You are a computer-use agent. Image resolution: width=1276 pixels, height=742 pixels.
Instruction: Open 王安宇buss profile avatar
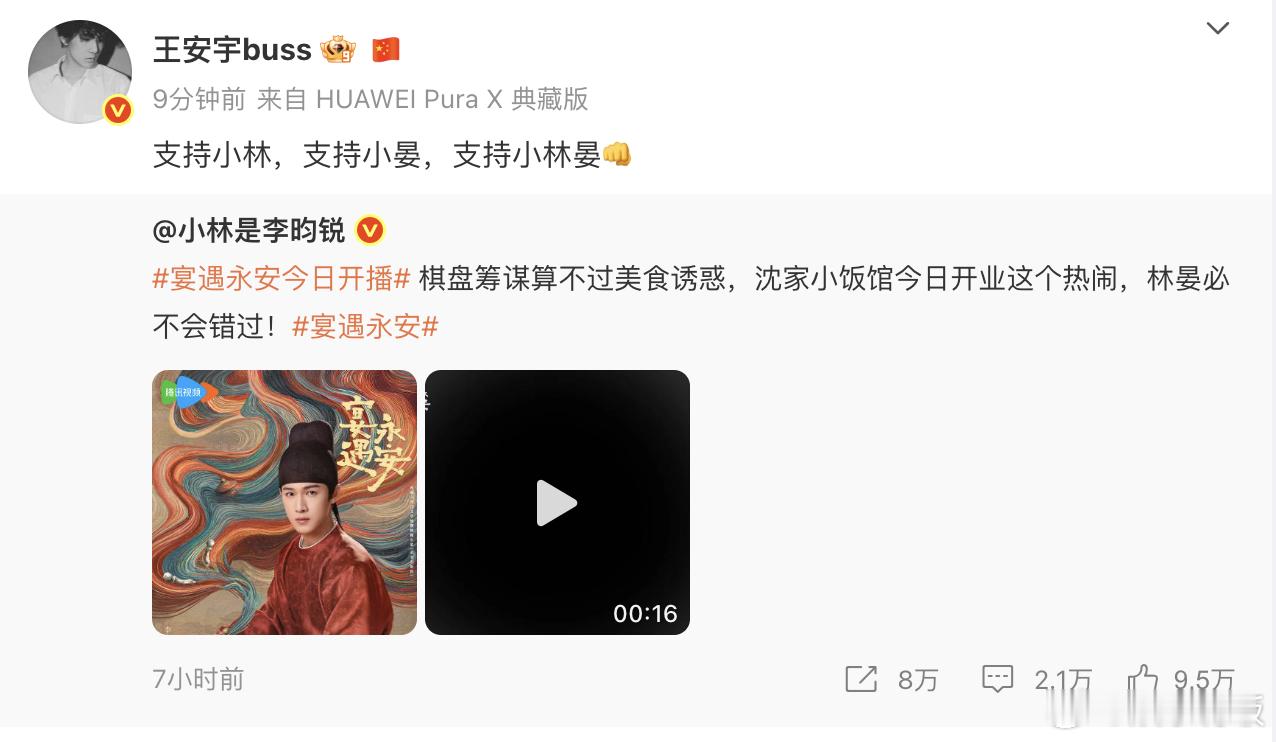coord(80,72)
